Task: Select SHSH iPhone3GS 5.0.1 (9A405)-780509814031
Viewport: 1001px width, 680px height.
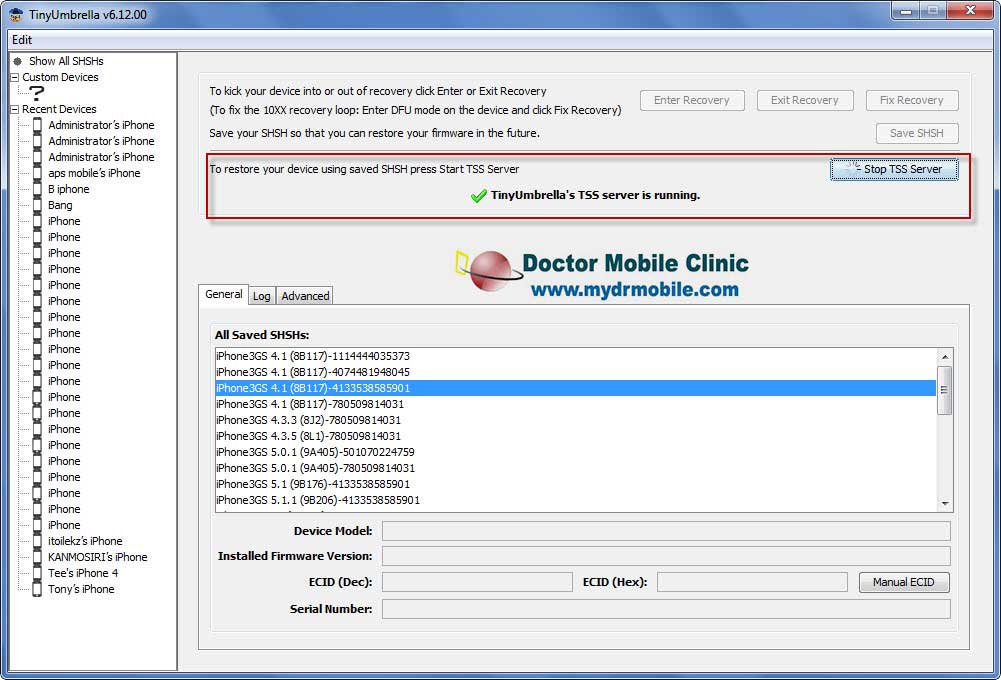Action: coord(576,468)
